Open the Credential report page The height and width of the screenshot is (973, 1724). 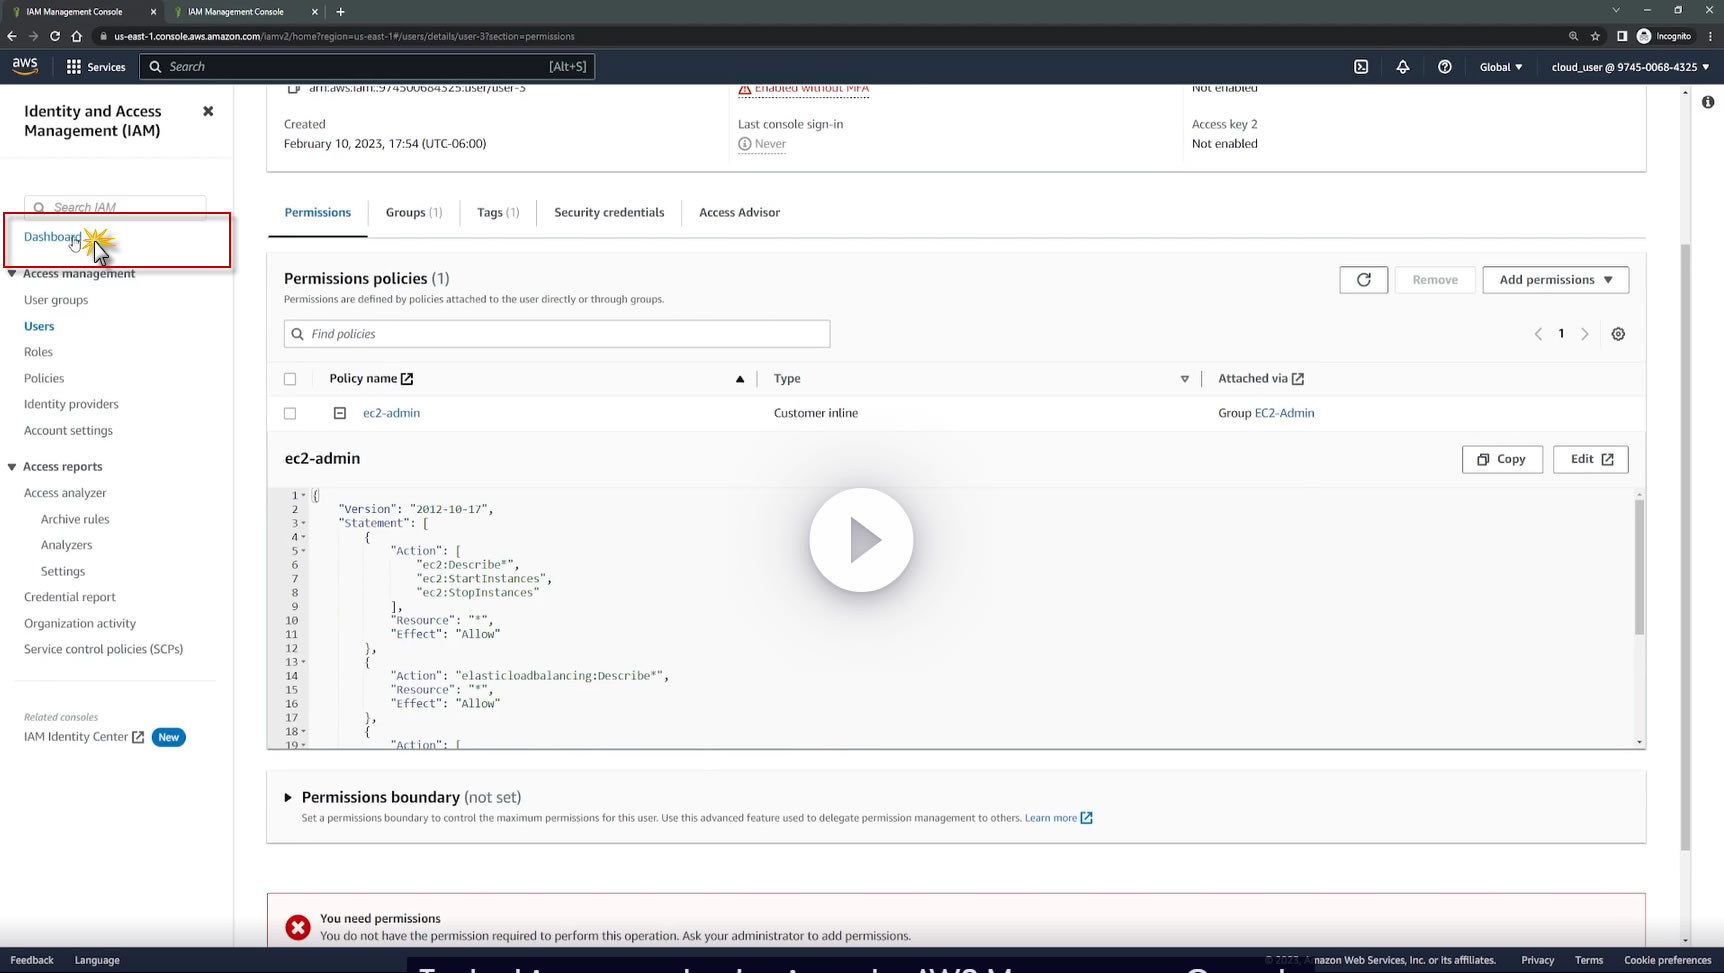tap(70, 597)
